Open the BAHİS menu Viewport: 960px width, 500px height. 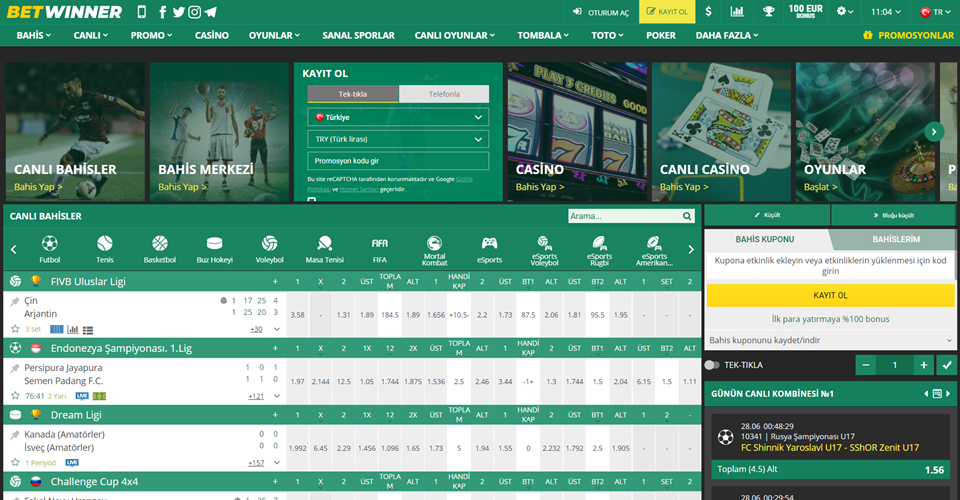[34, 35]
